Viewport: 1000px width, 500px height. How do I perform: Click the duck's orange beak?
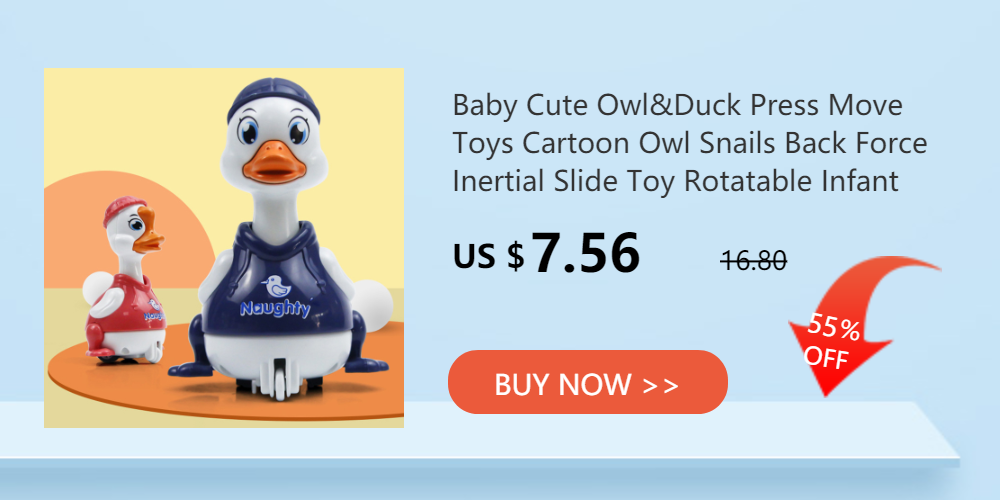[x=274, y=159]
